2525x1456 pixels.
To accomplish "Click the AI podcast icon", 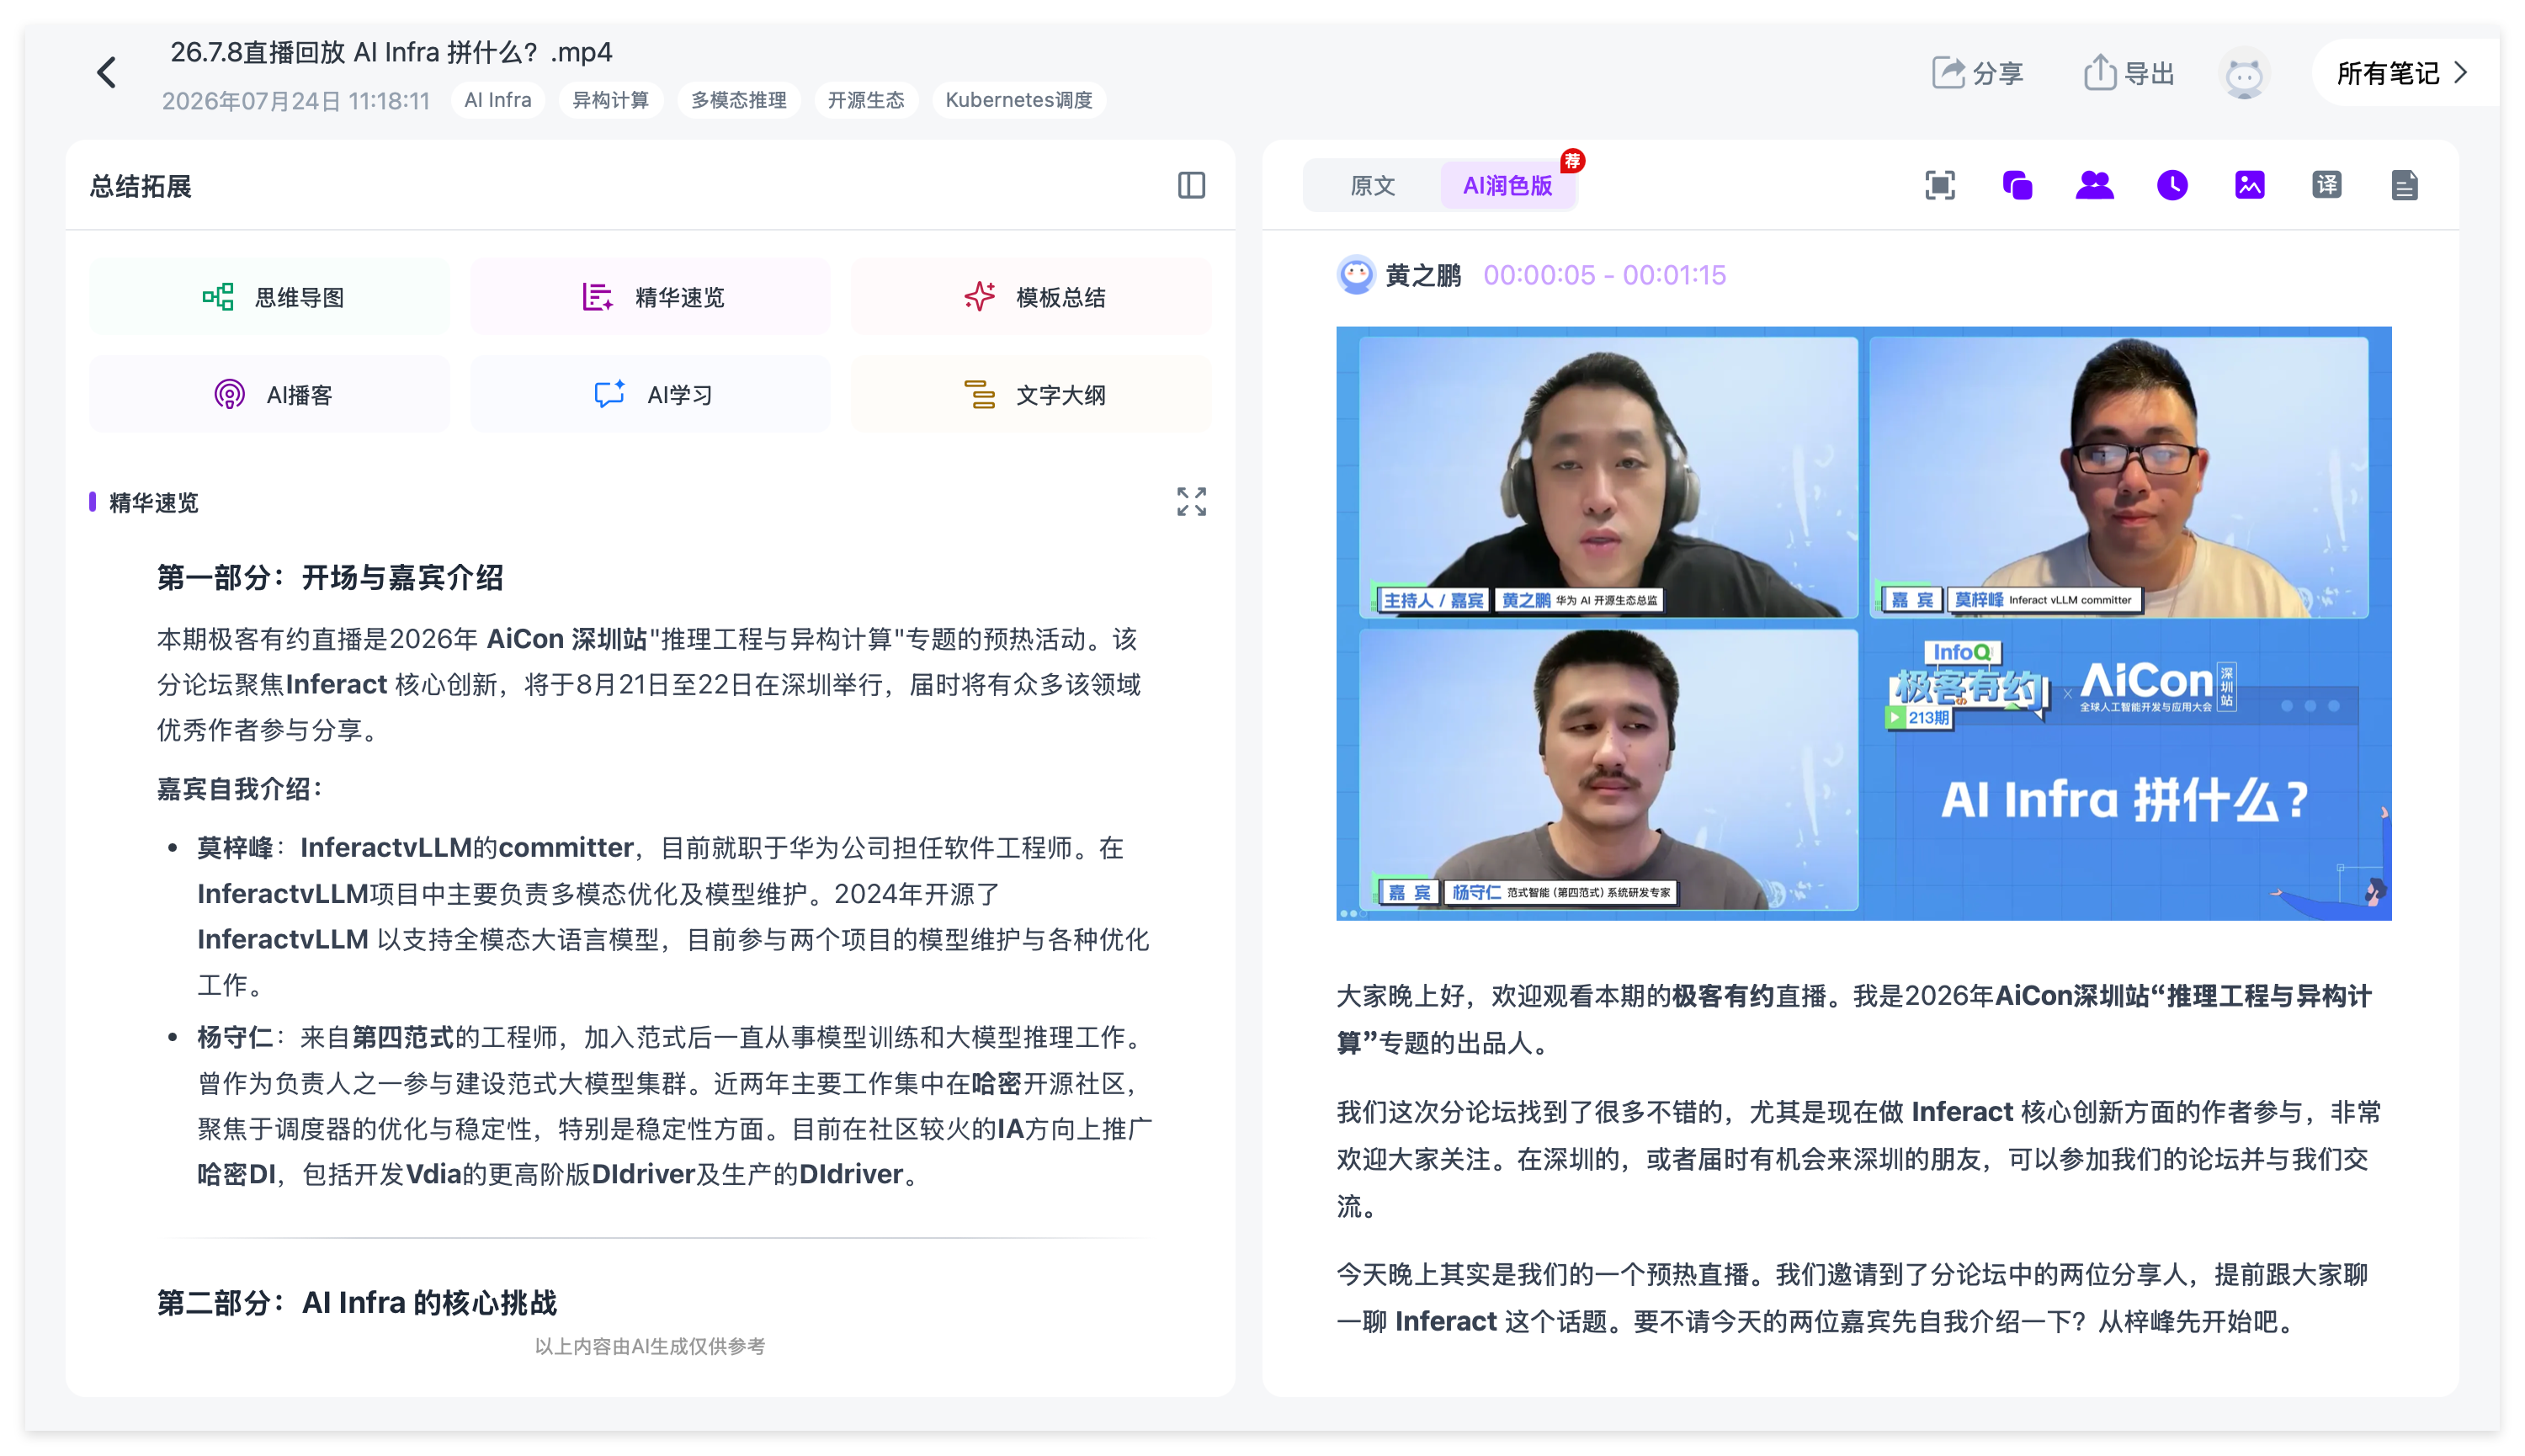I will click(x=229, y=395).
